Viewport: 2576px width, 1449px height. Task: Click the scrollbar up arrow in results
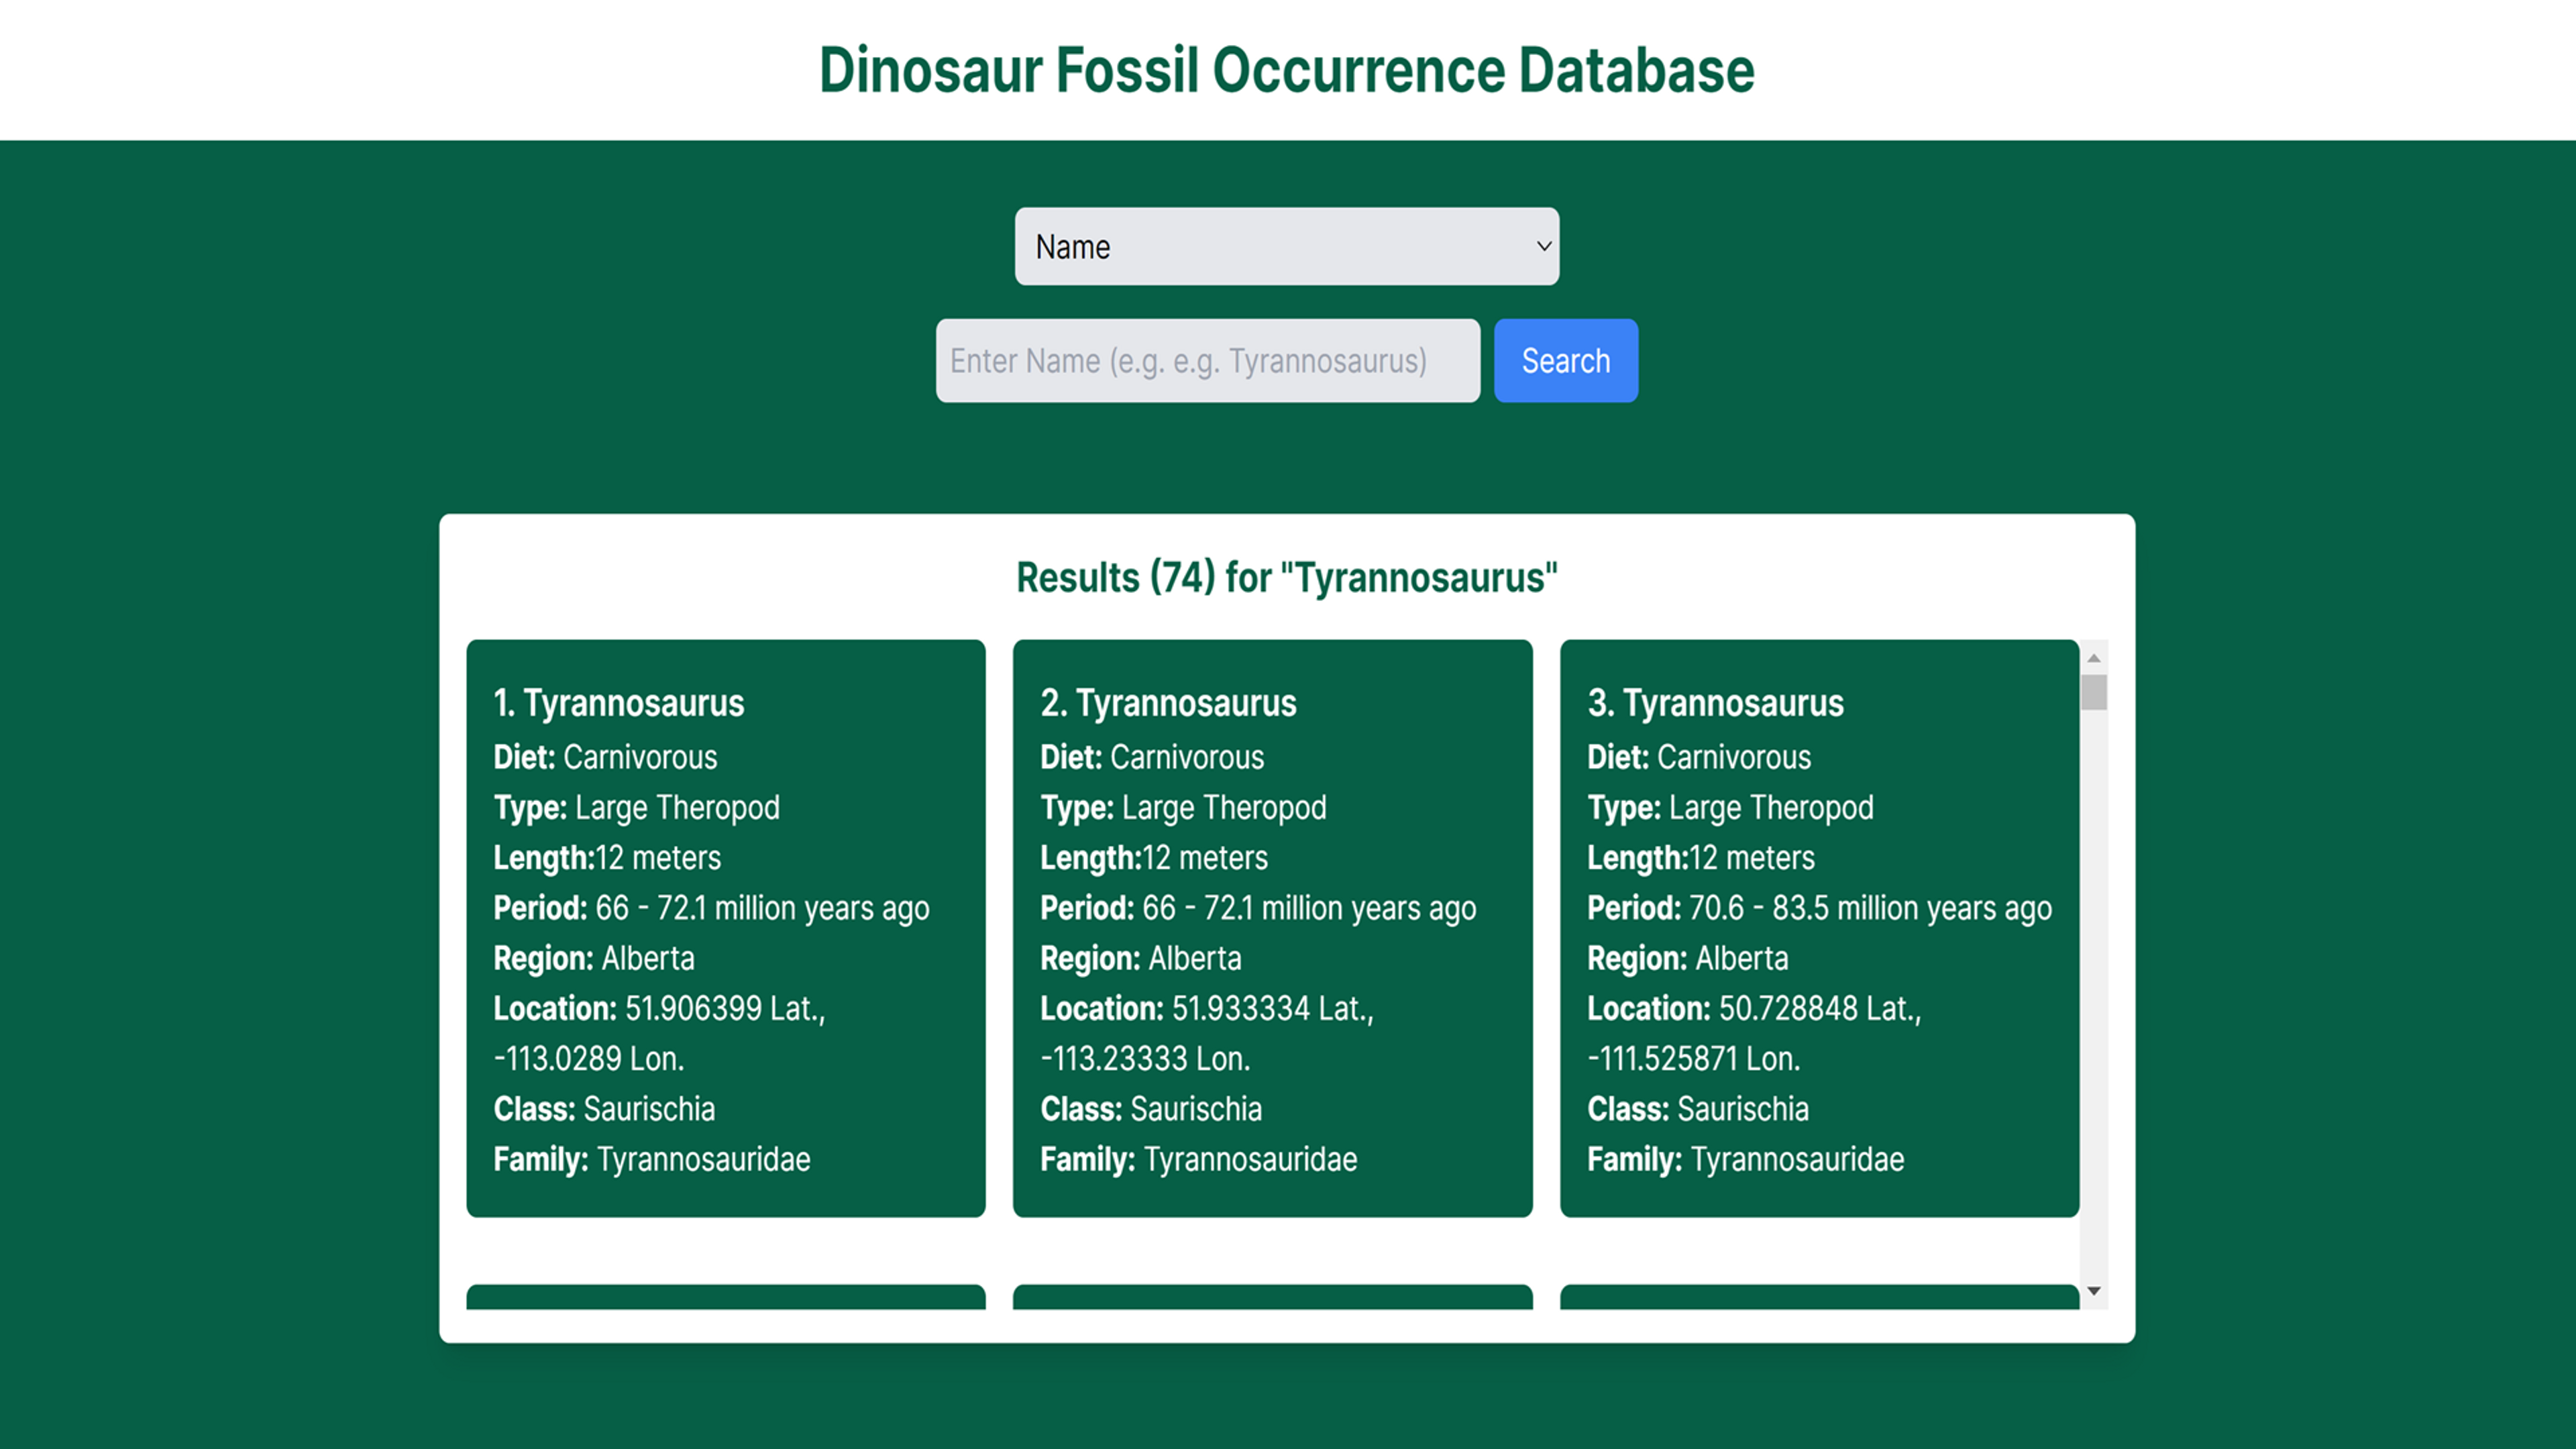click(x=2093, y=657)
